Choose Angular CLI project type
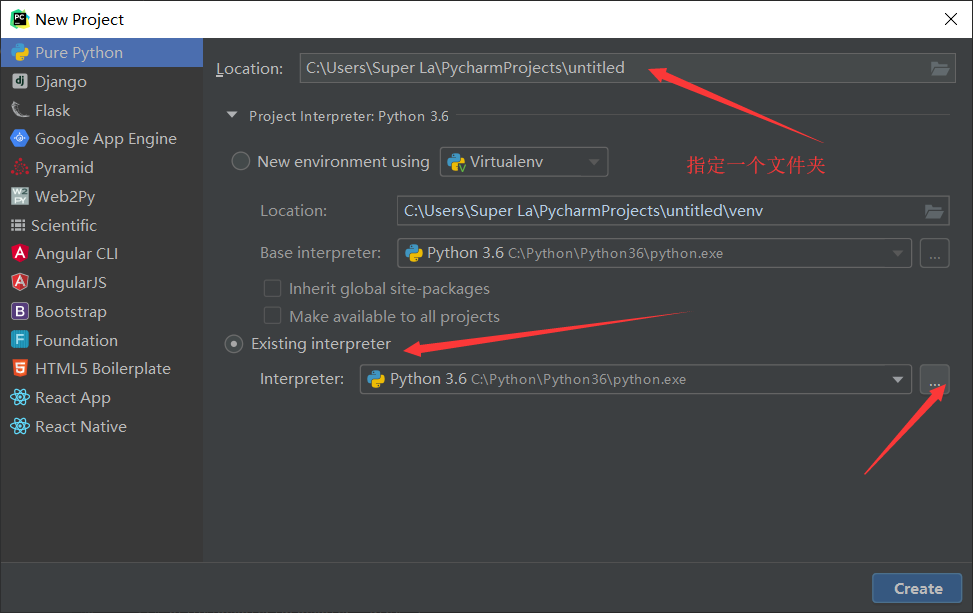973x613 pixels. pyautogui.click(x=102, y=253)
